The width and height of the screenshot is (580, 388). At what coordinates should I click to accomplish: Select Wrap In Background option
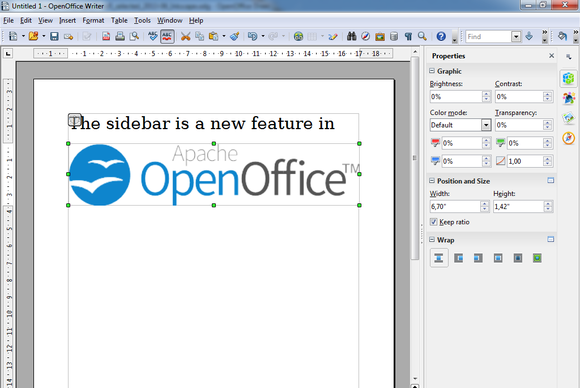(x=537, y=258)
